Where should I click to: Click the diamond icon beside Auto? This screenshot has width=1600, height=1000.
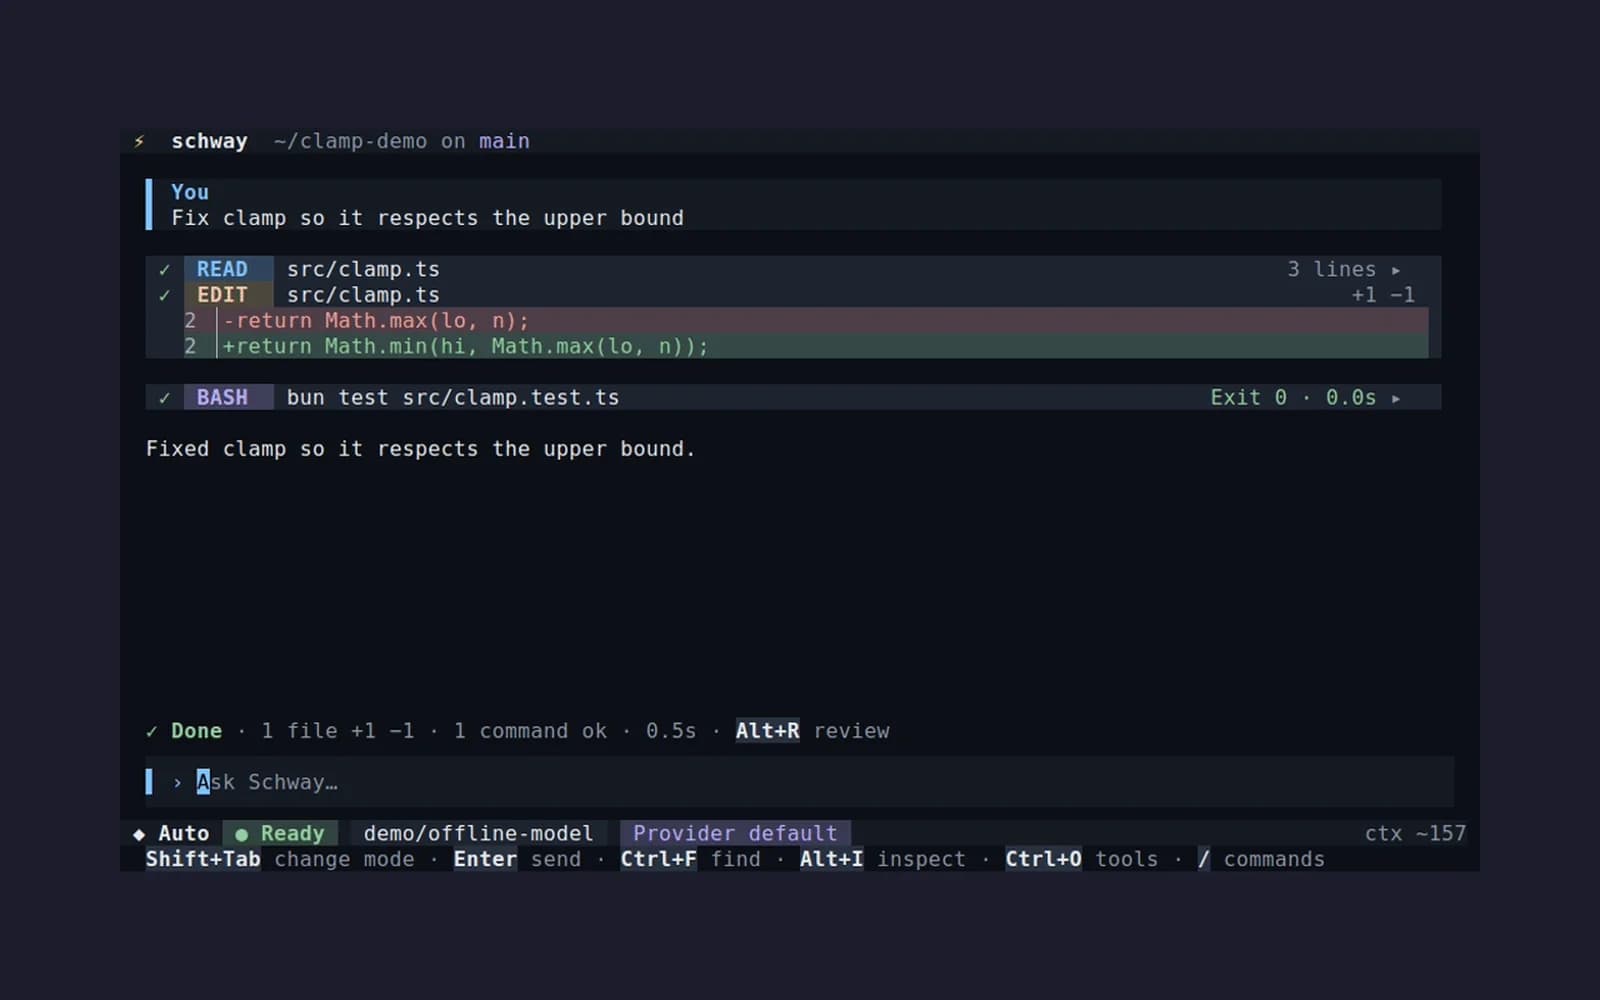(x=139, y=833)
